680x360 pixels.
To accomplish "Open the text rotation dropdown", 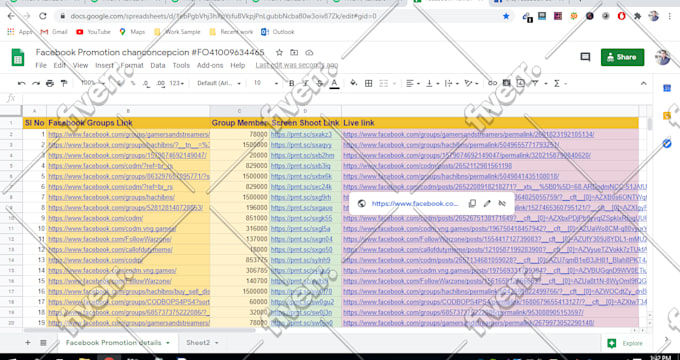I will click(471, 83).
